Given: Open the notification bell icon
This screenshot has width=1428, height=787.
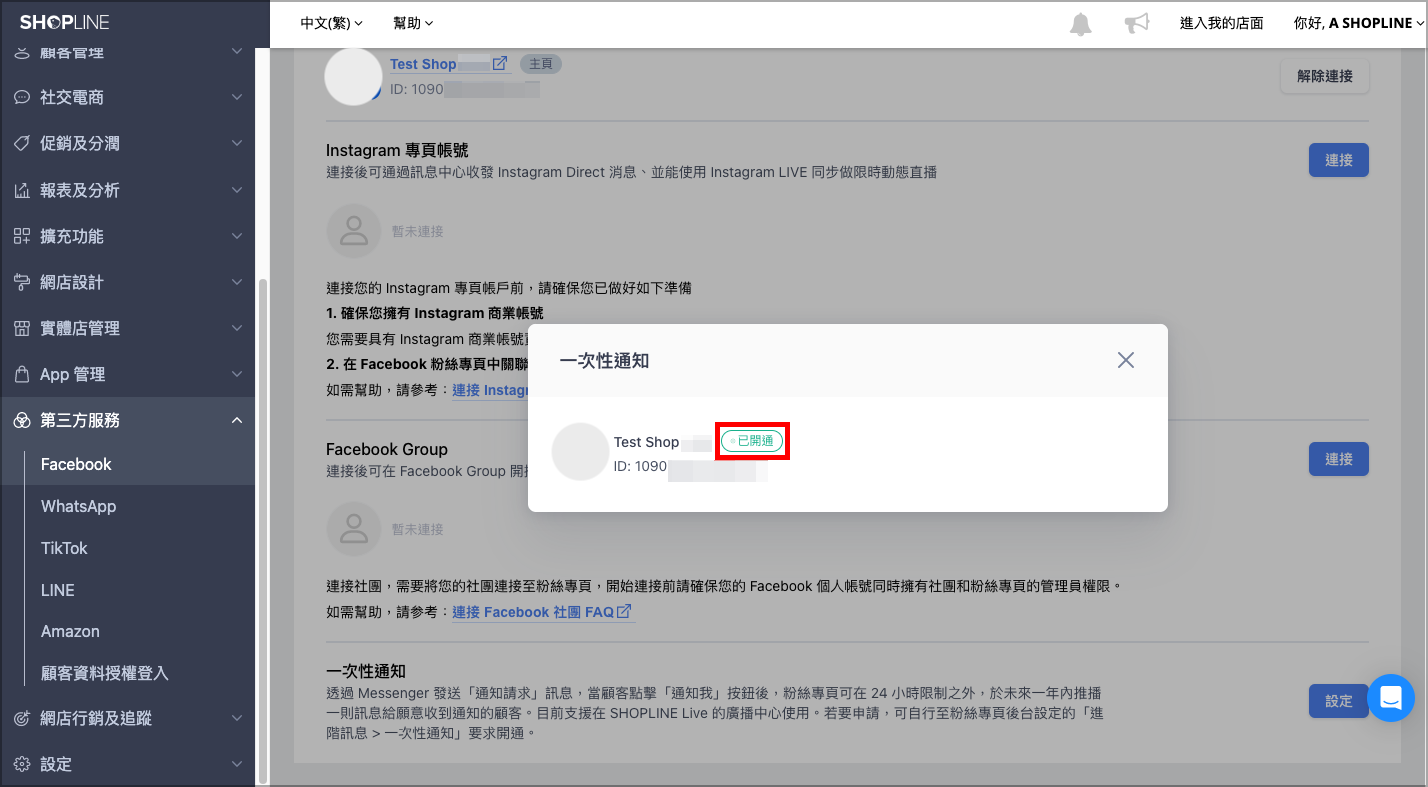Looking at the screenshot, I should pyautogui.click(x=1081, y=24).
